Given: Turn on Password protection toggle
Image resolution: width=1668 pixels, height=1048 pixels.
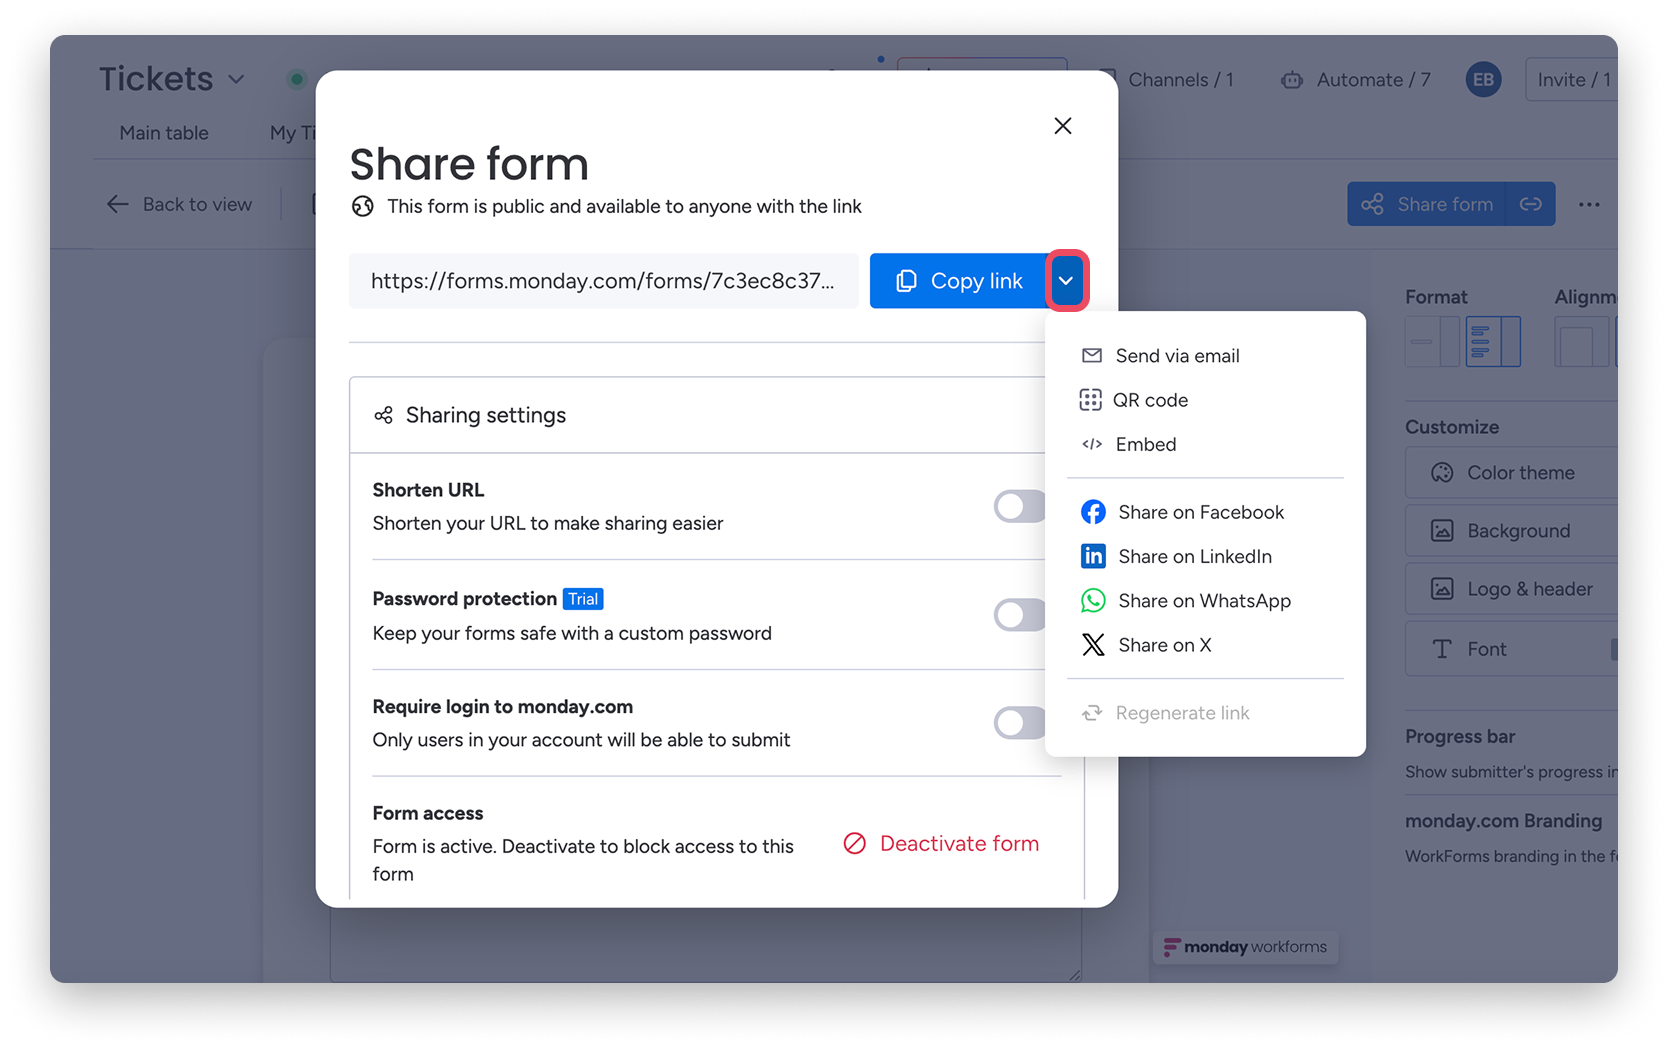Looking at the screenshot, I should [1019, 615].
